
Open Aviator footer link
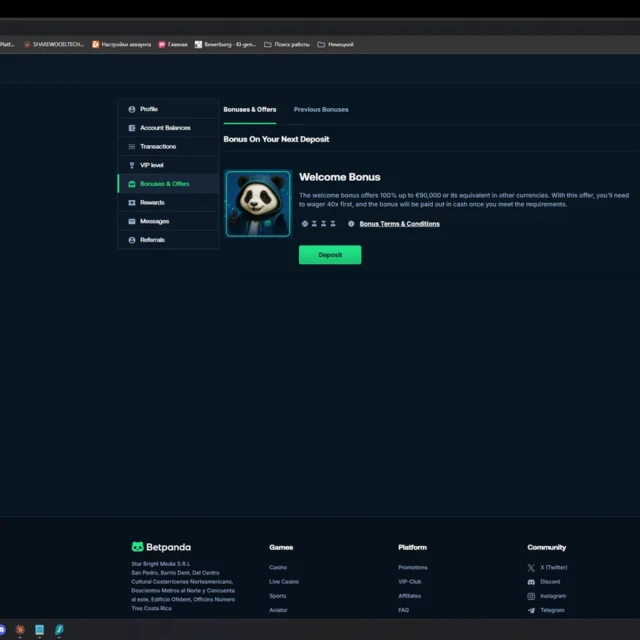278,610
